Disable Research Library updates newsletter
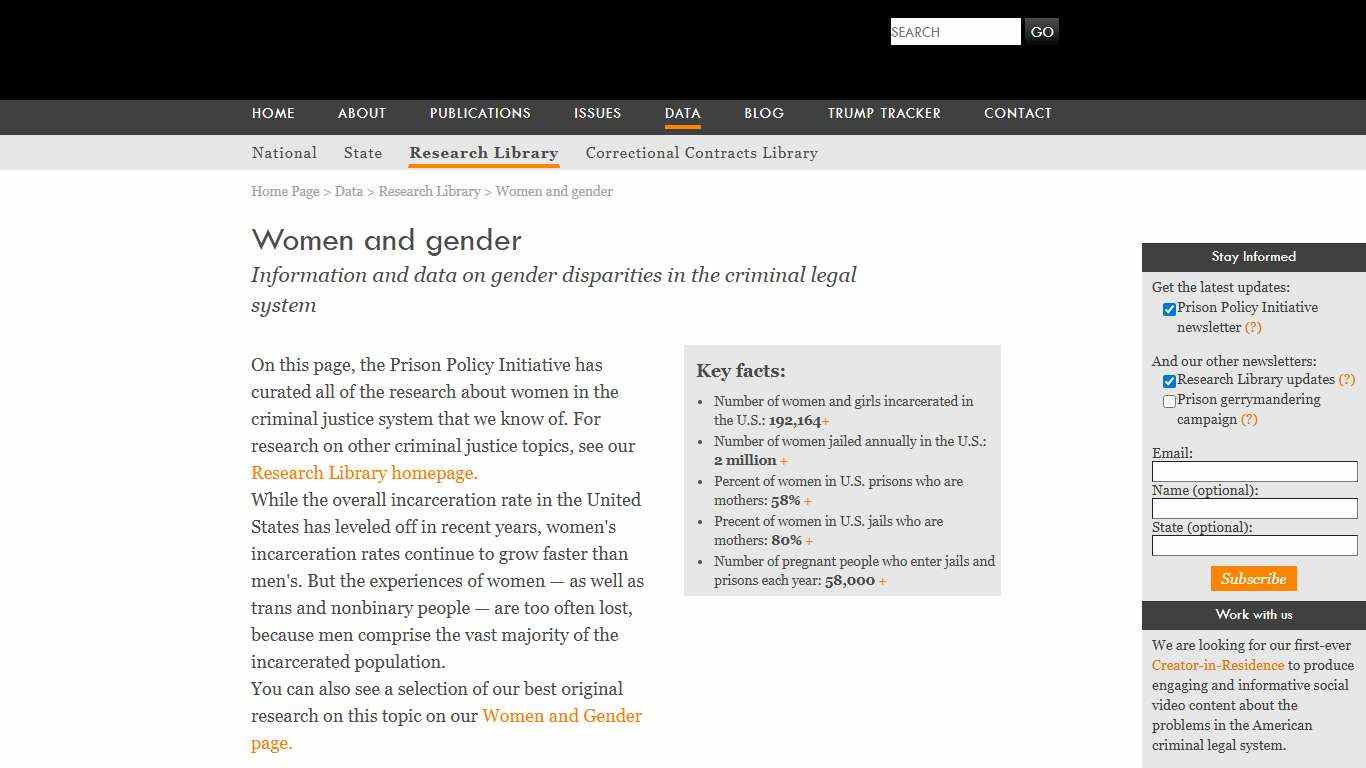The height and width of the screenshot is (768, 1366). (1169, 381)
